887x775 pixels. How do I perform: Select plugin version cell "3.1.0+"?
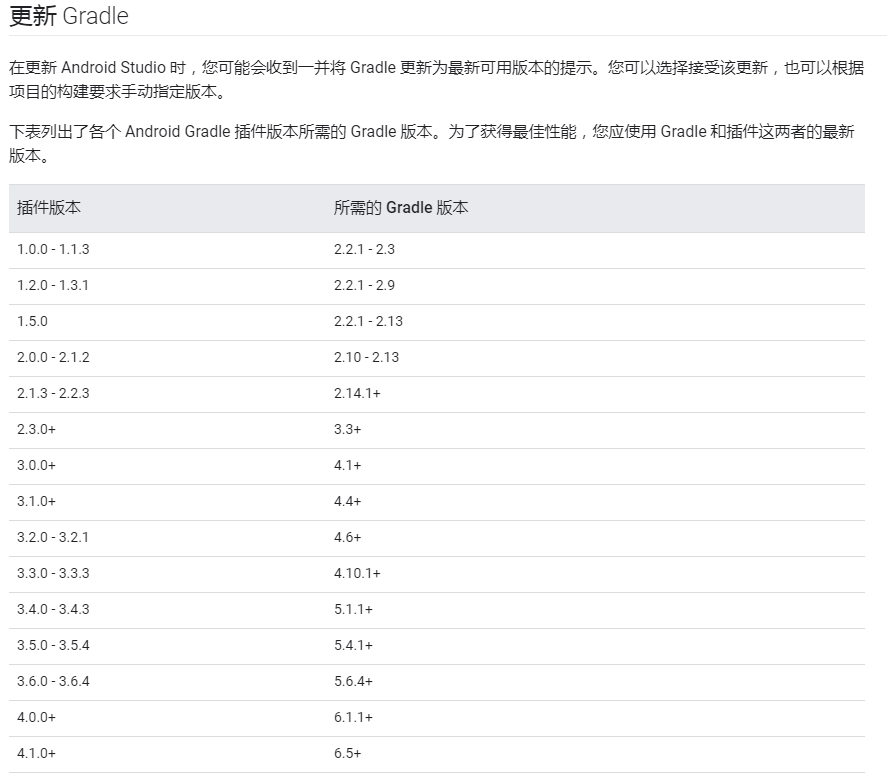tap(36, 502)
